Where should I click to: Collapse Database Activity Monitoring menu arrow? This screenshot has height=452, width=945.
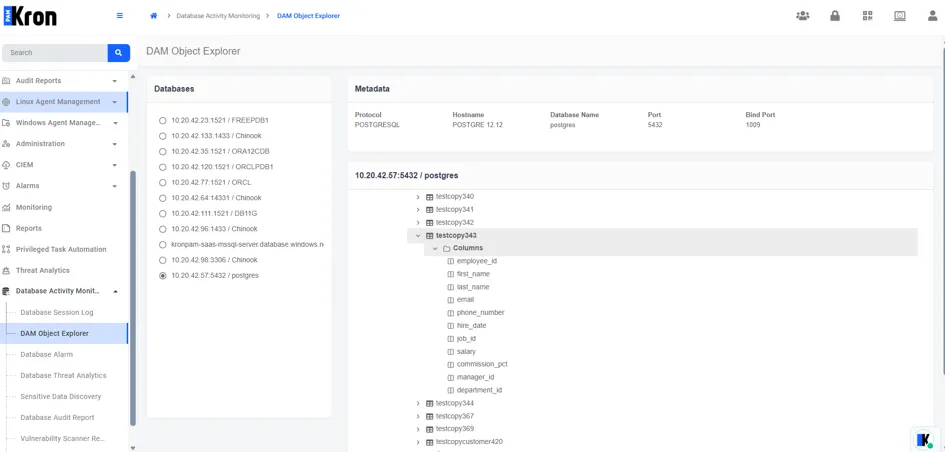pyautogui.click(x=115, y=292)
